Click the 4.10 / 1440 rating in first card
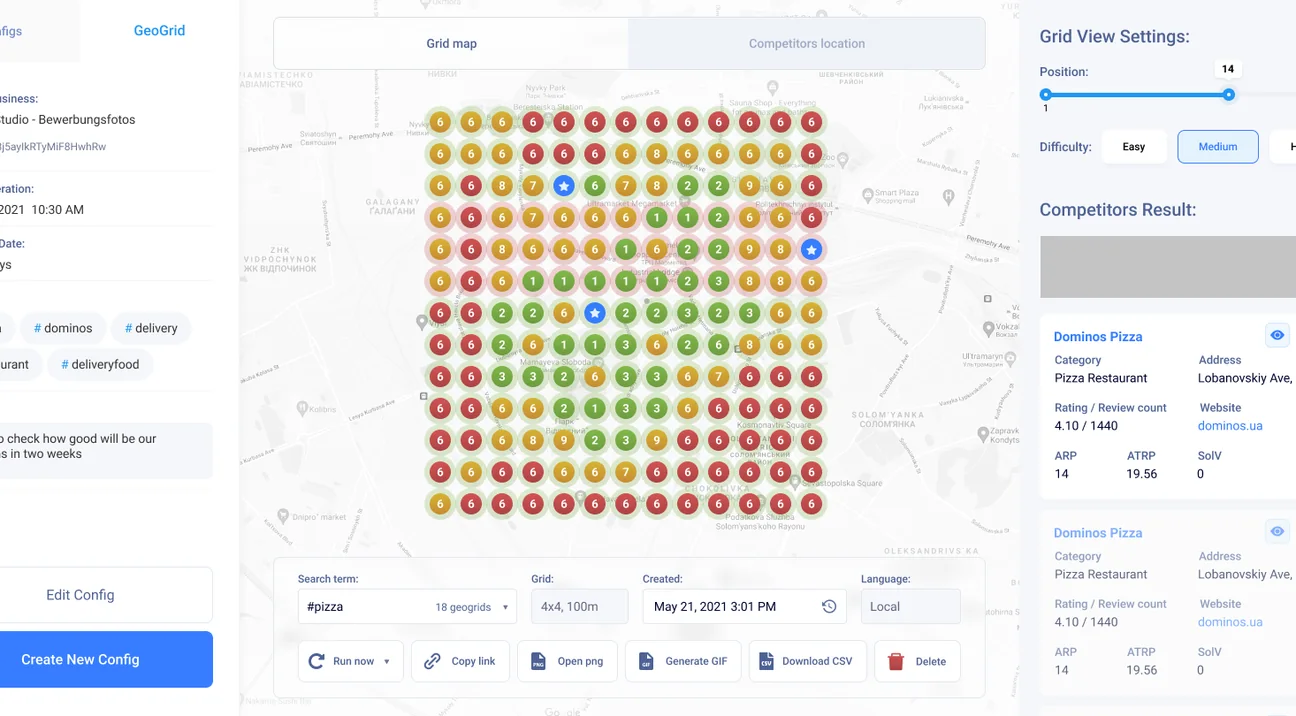Image resolution: width=1296 pixels, height=716 pixels. pos(1086,426)
